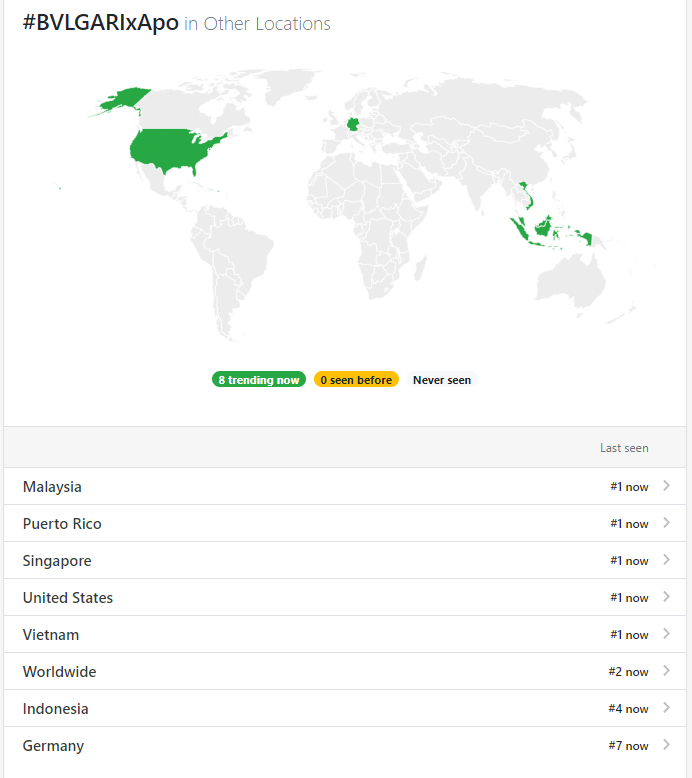The image size is (692, 778).
Task: Open Puerto Rico row chevron arrow
Action: 666,523
